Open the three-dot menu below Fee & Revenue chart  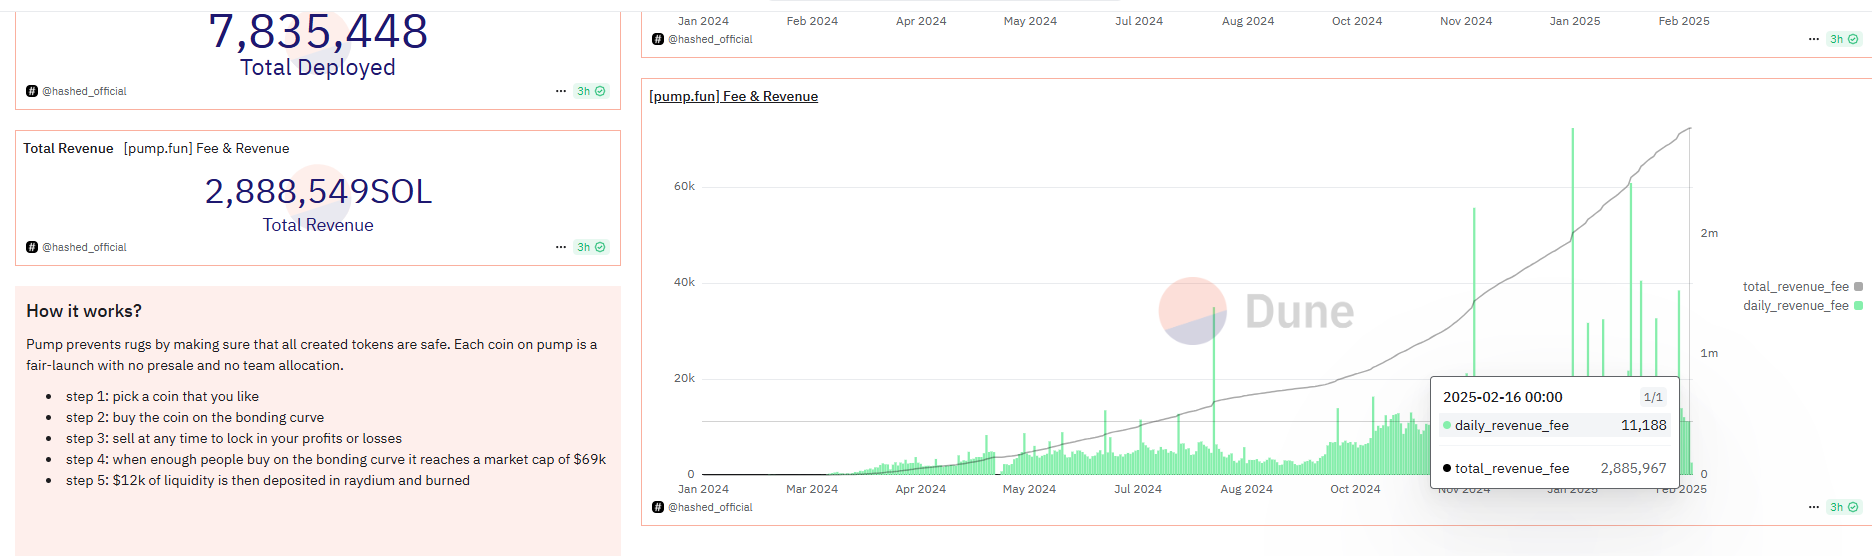(1813, 507)
